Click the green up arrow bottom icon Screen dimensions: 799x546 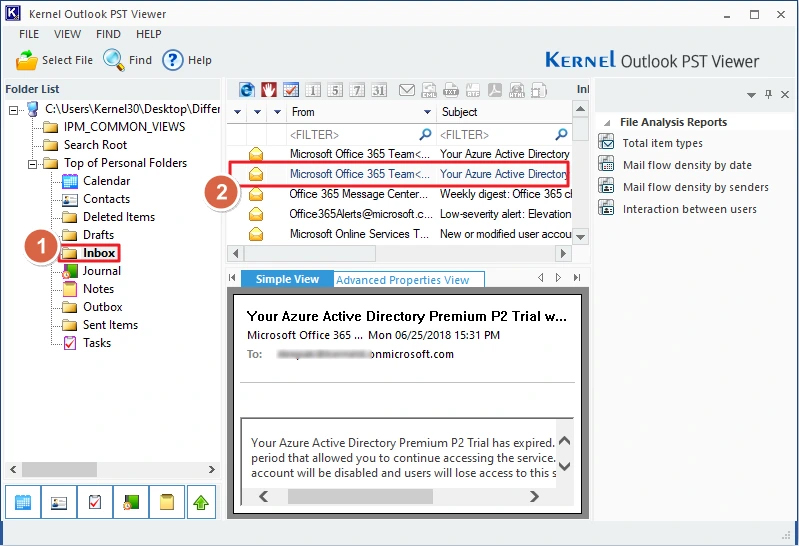(201, 502)
